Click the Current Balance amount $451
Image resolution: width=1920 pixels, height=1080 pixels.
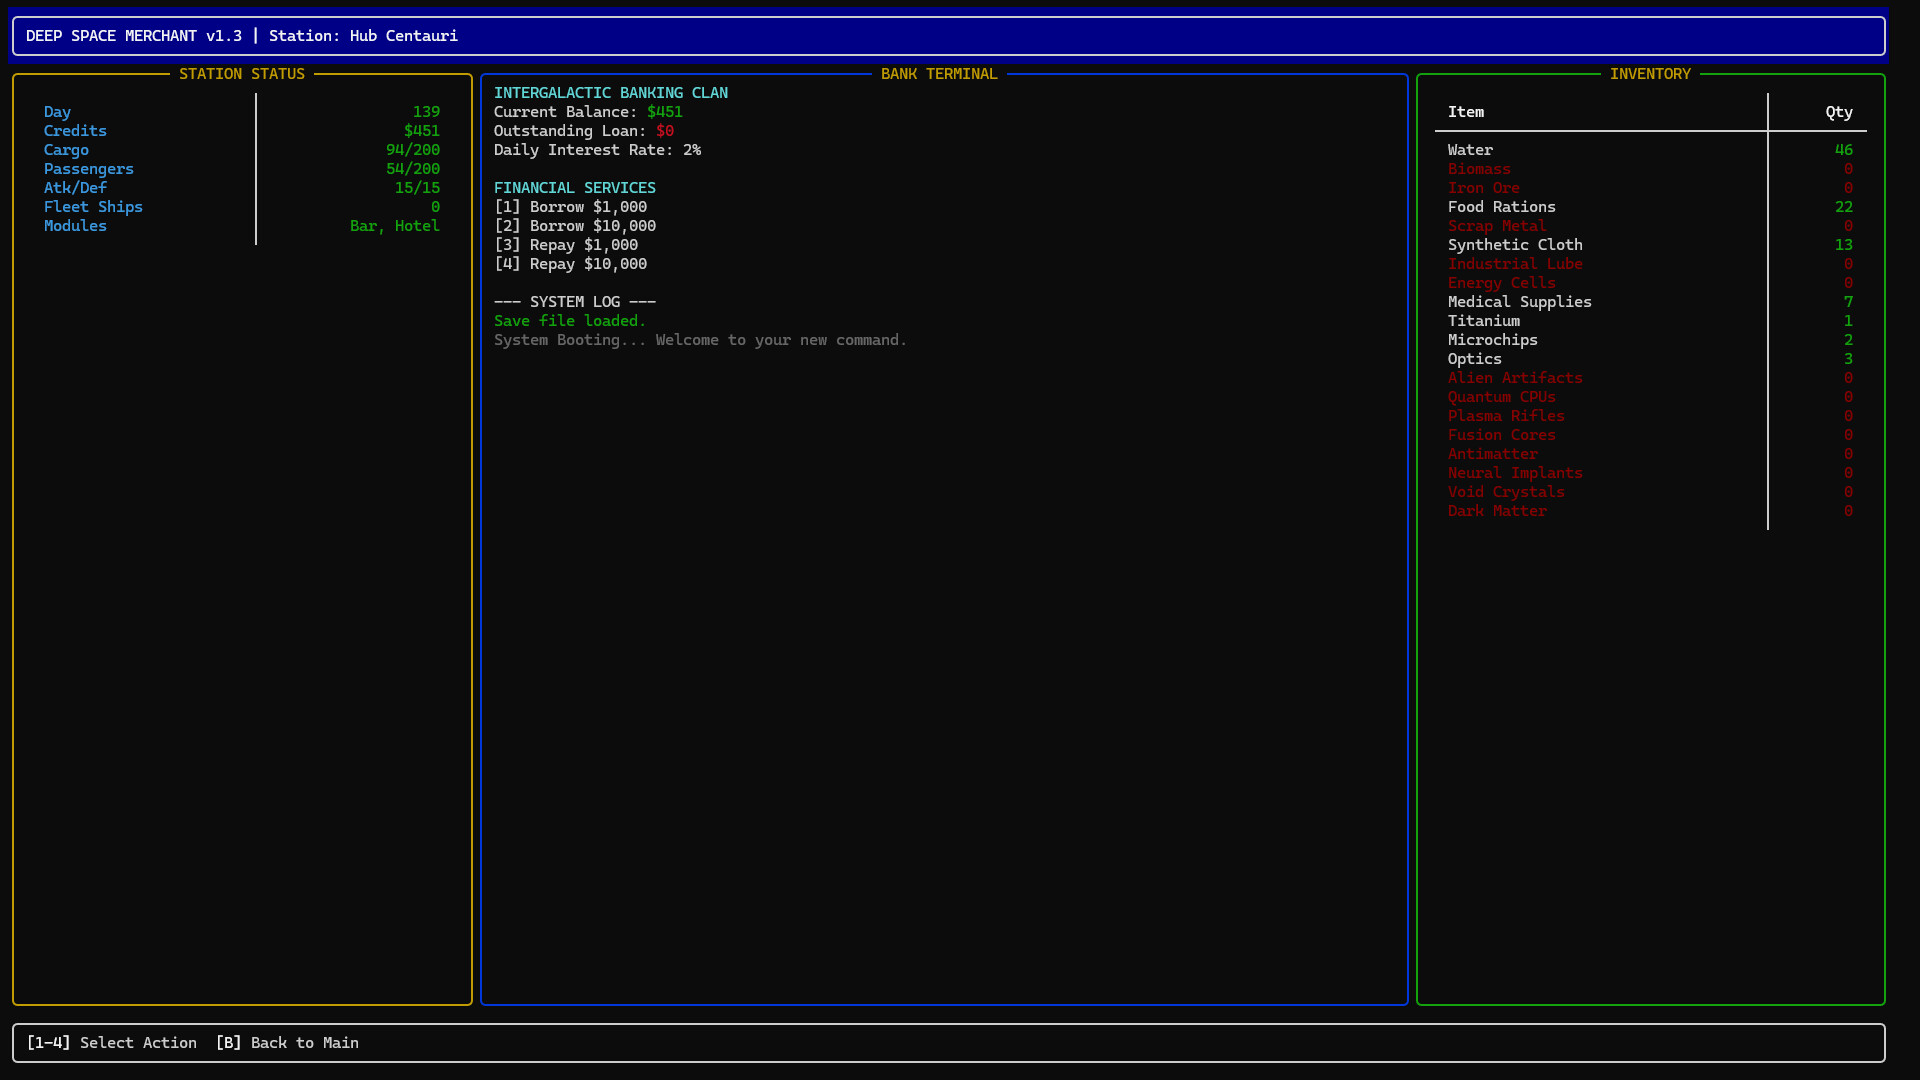pos(664,112)
